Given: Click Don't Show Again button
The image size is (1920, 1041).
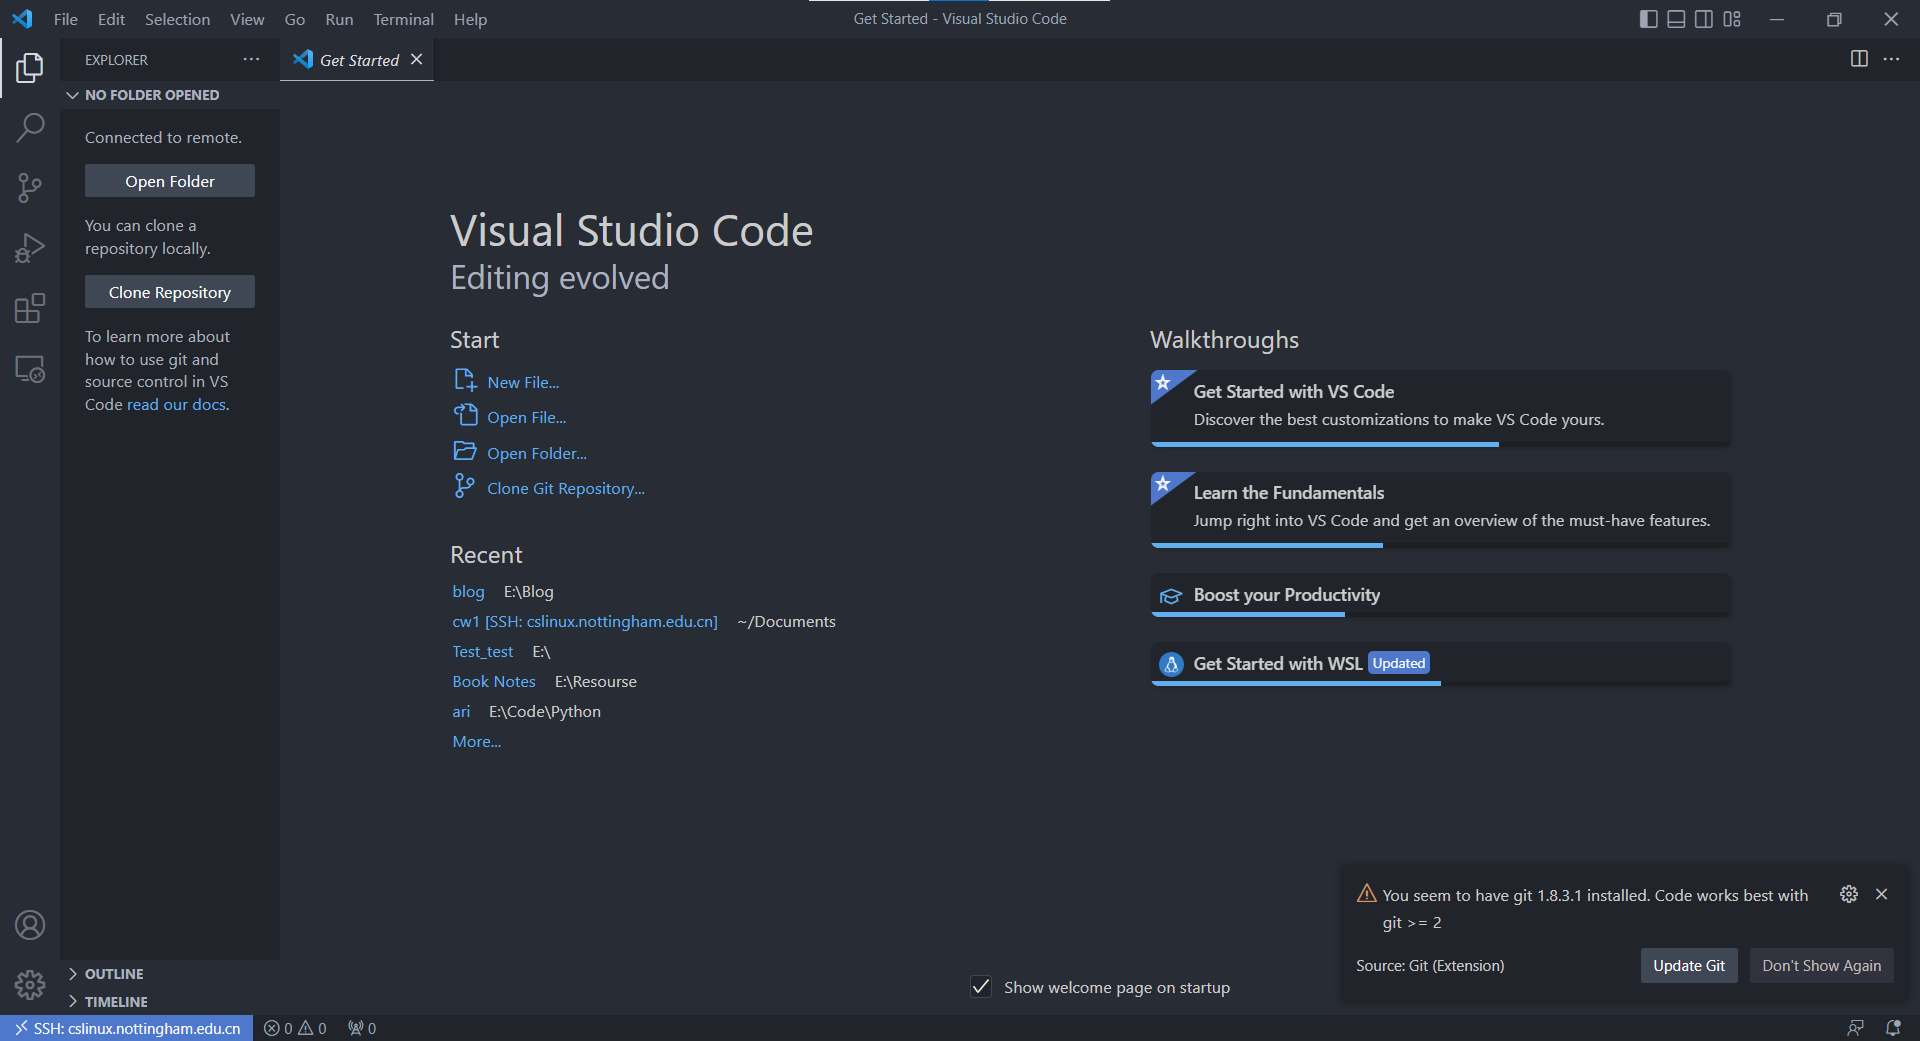Looking at the screenshot, I should (x=1821, y=965).
